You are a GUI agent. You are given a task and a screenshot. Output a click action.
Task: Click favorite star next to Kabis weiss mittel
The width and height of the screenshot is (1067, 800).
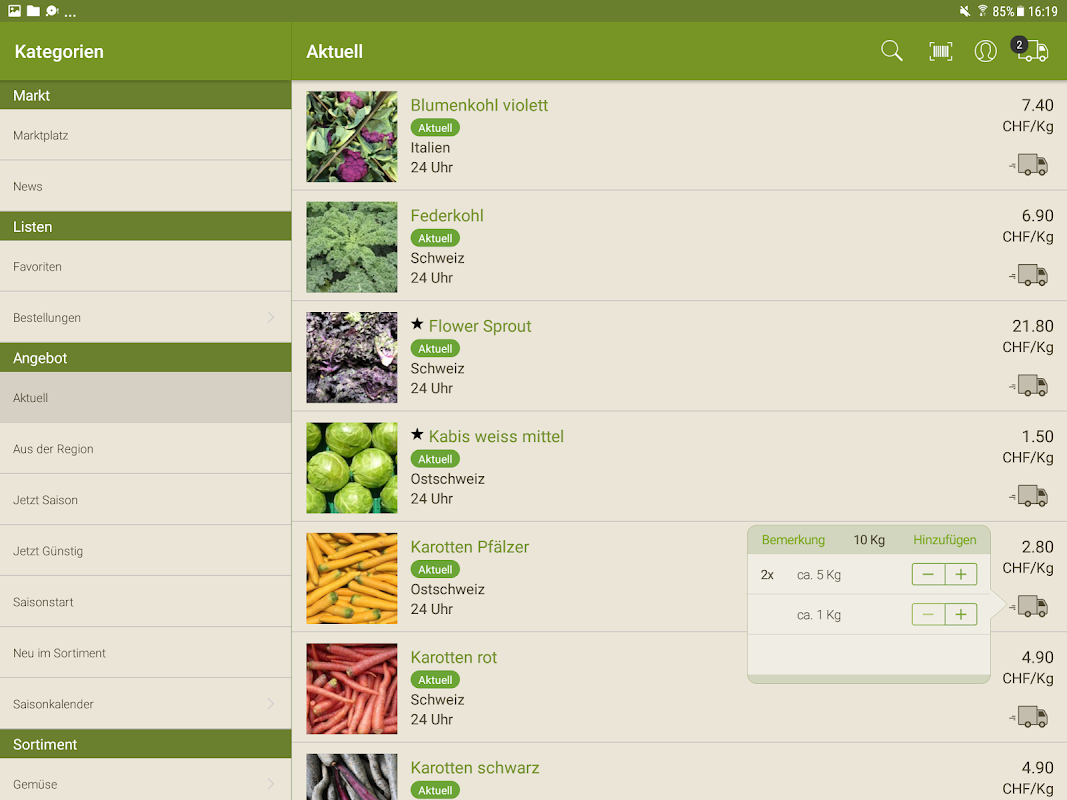[x=417, y=434]
